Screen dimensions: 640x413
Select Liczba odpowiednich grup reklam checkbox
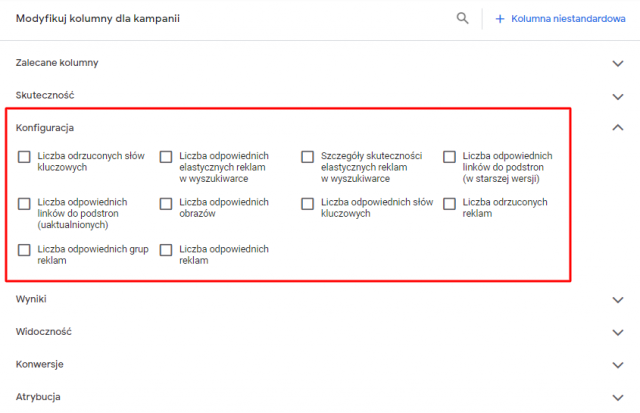point(24,249)
